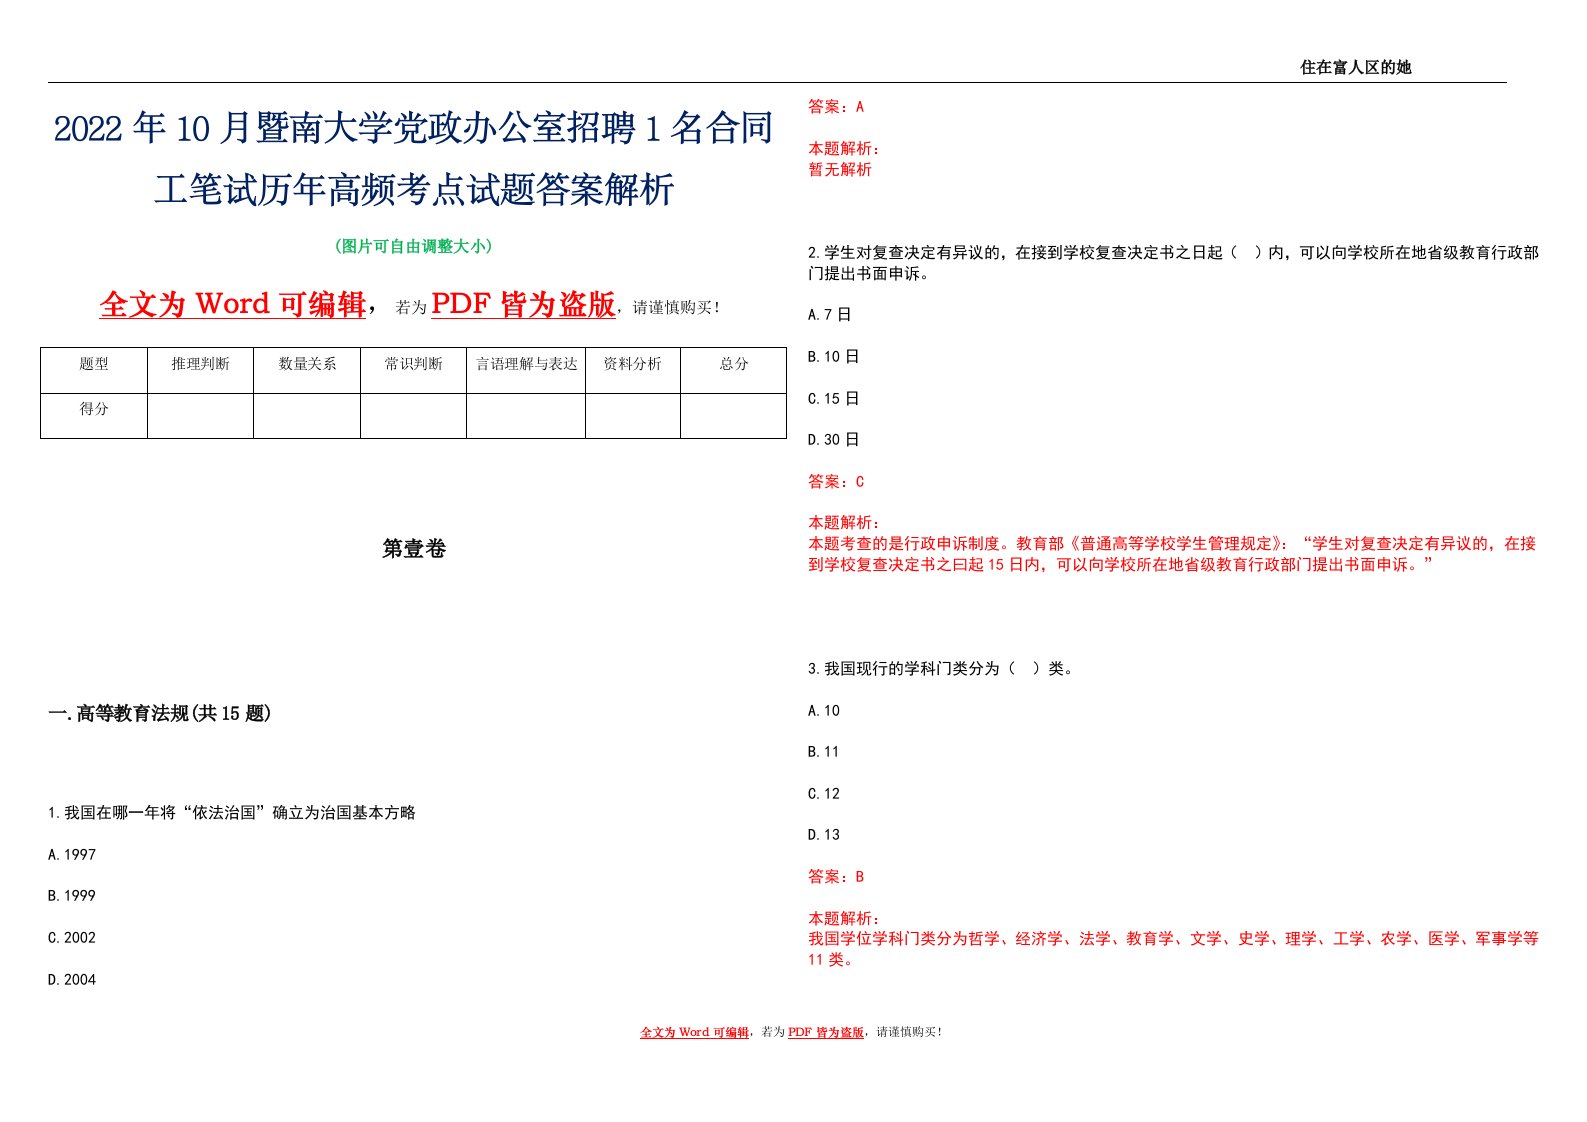Click question 1 text about '依法治国'
The width and height of the screenshot is (1587, 1122).
click(x=232, y=813)
